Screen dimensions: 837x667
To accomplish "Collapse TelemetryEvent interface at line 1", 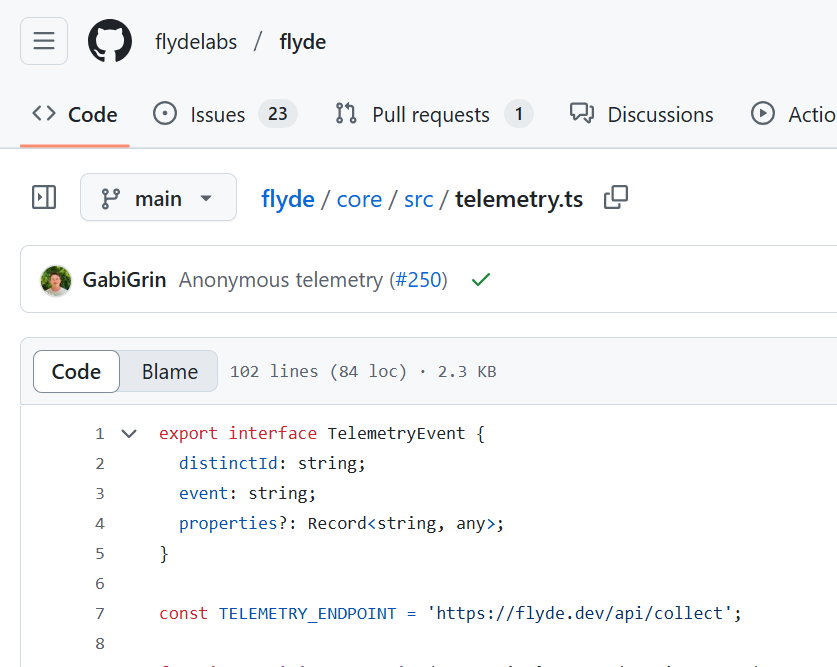I will click(x=129, y=433).
